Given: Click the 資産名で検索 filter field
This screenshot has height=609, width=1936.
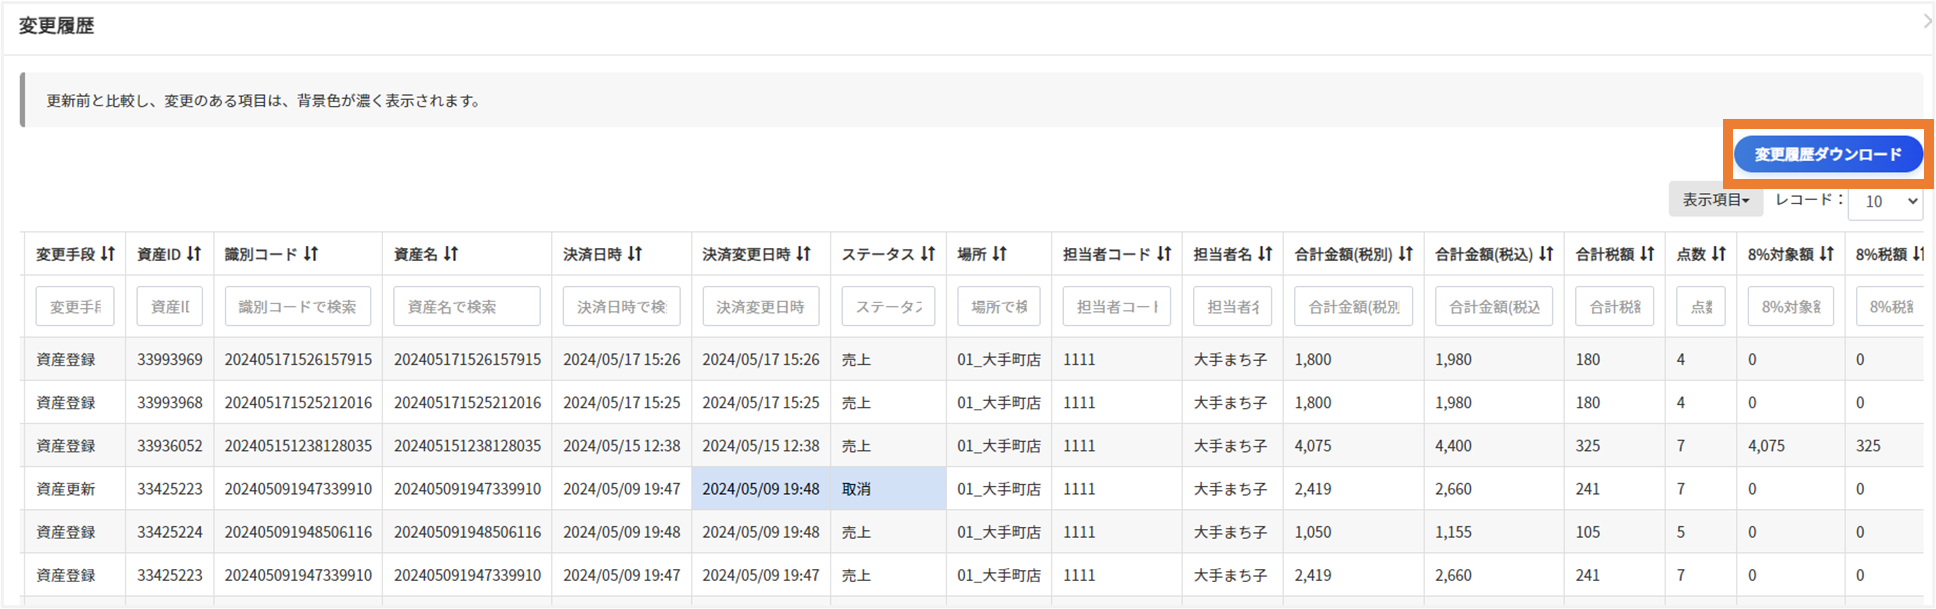Looking at the screenshot, I should tap(466, 306).
